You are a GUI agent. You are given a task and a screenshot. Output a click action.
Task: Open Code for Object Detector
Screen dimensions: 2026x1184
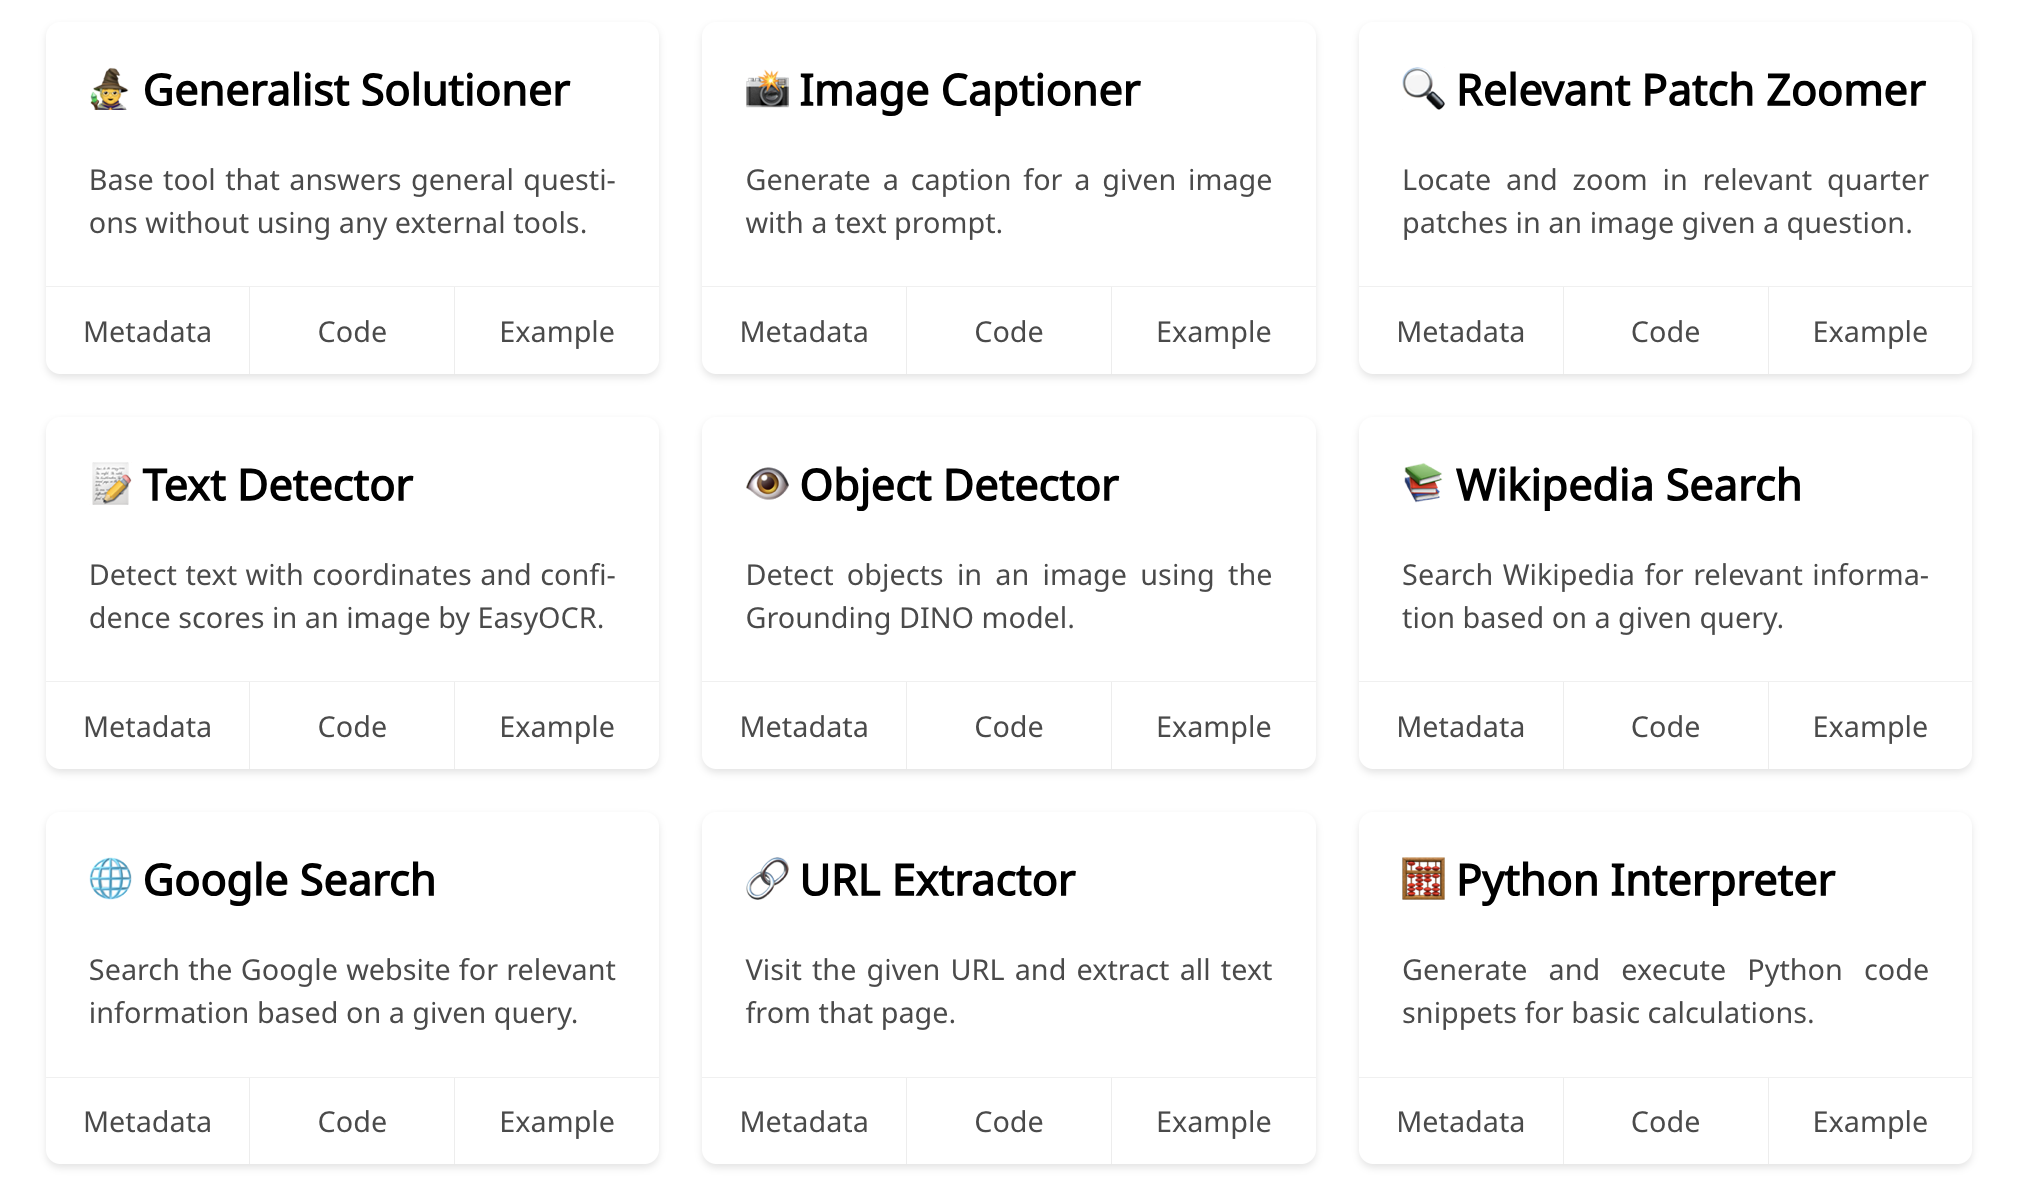pos(1009,726)
